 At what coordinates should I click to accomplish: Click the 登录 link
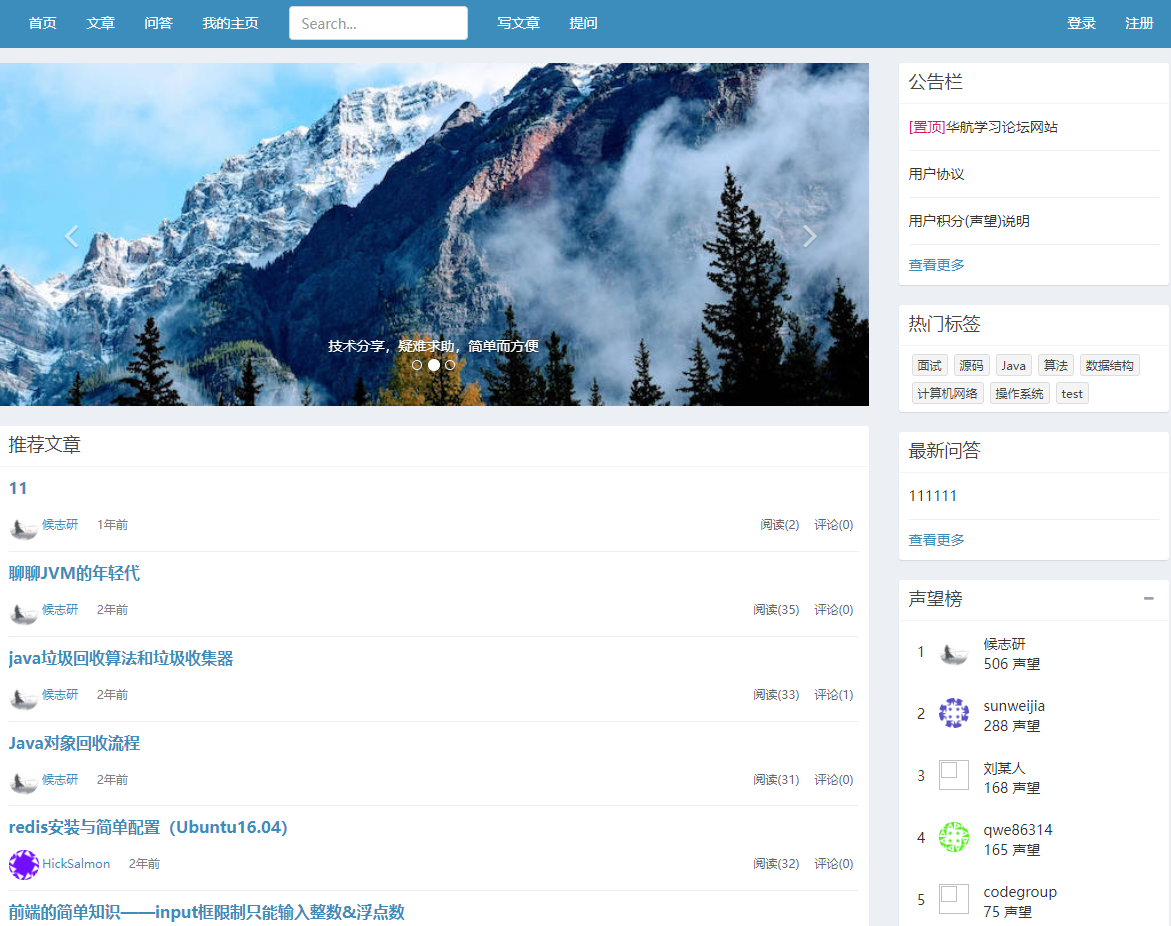pyautogui.click(x=1081, y=23)
